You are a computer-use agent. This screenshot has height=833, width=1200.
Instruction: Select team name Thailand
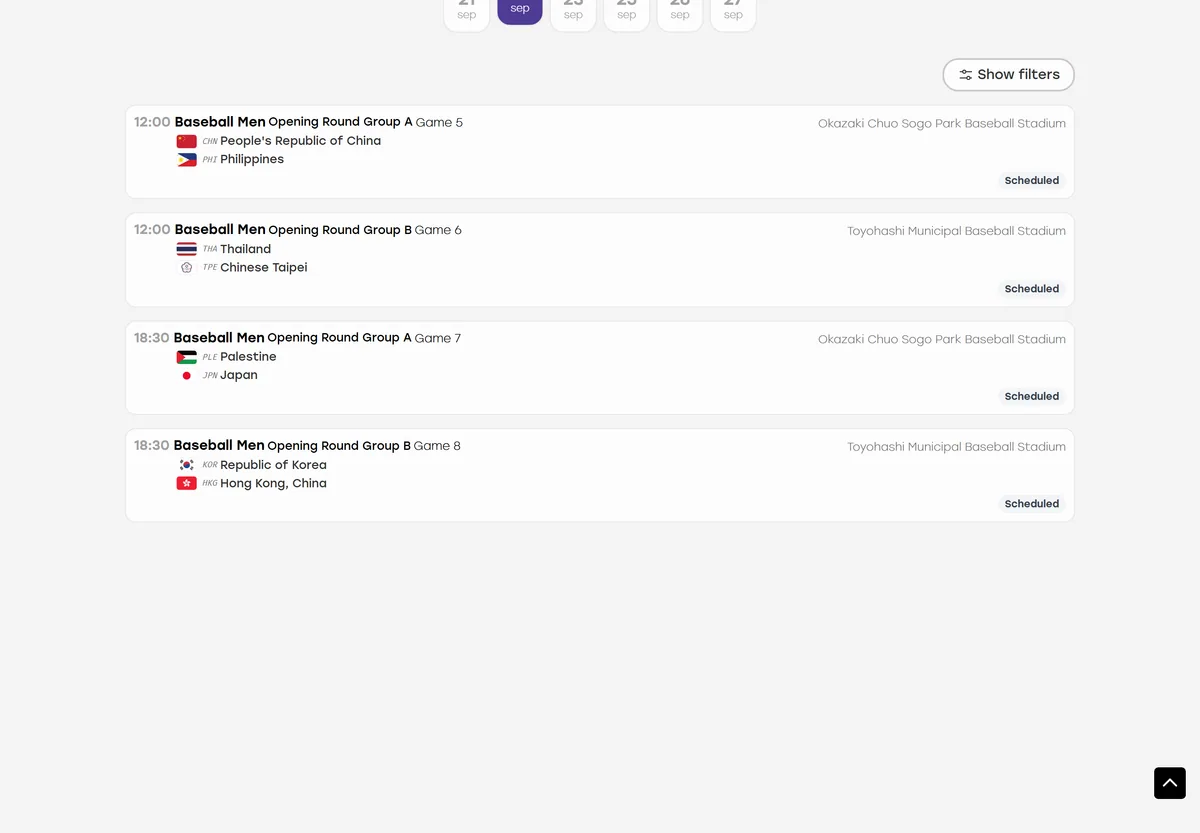pos(245,249)
